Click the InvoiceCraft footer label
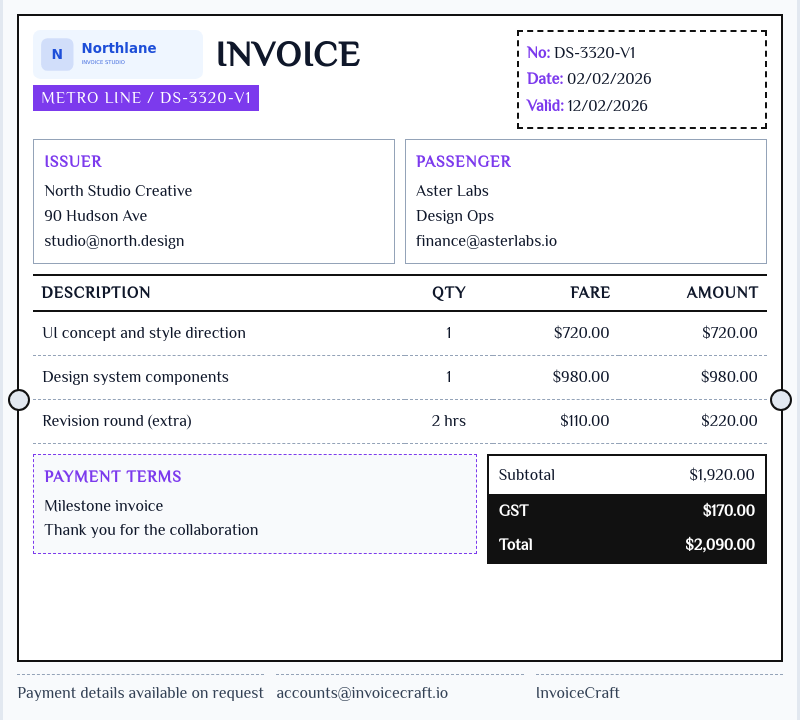 [x=578, y=693]
